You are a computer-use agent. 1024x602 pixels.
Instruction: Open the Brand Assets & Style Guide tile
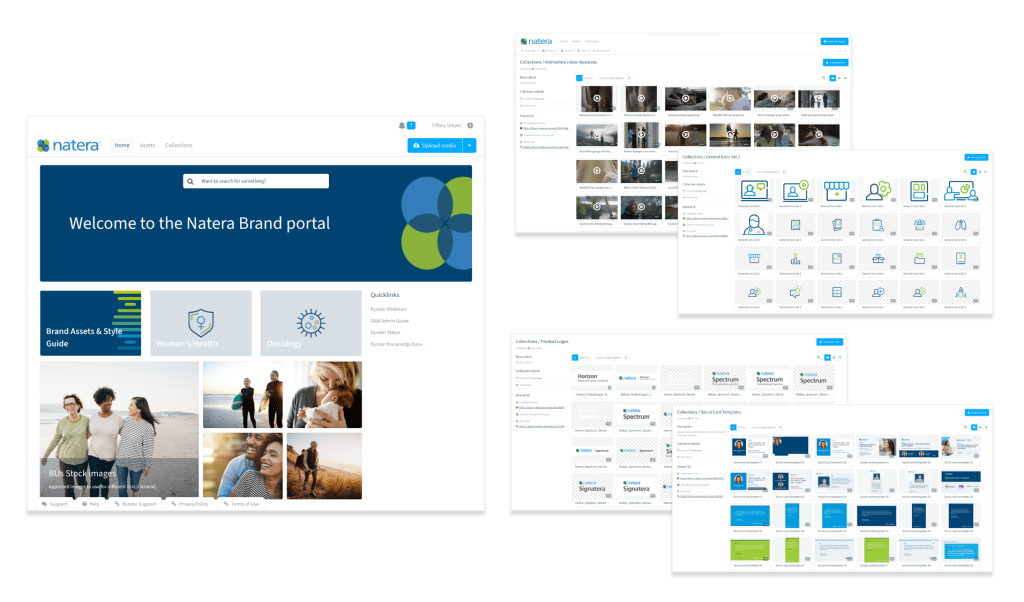click(x=90, y=323)
